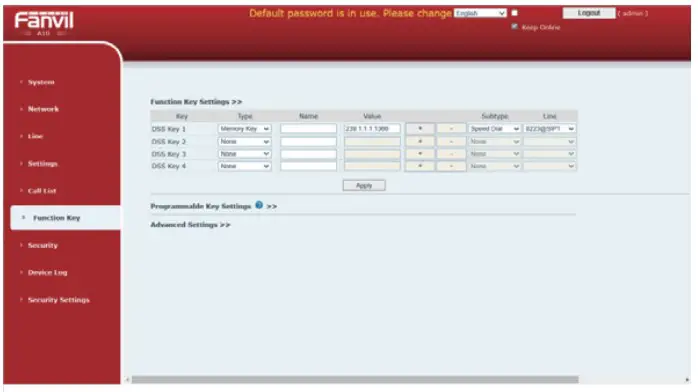Click the DSS Key 2 Value field
Image resolution: width=698 pixels, height=392 pixels.
click(372, 141)
